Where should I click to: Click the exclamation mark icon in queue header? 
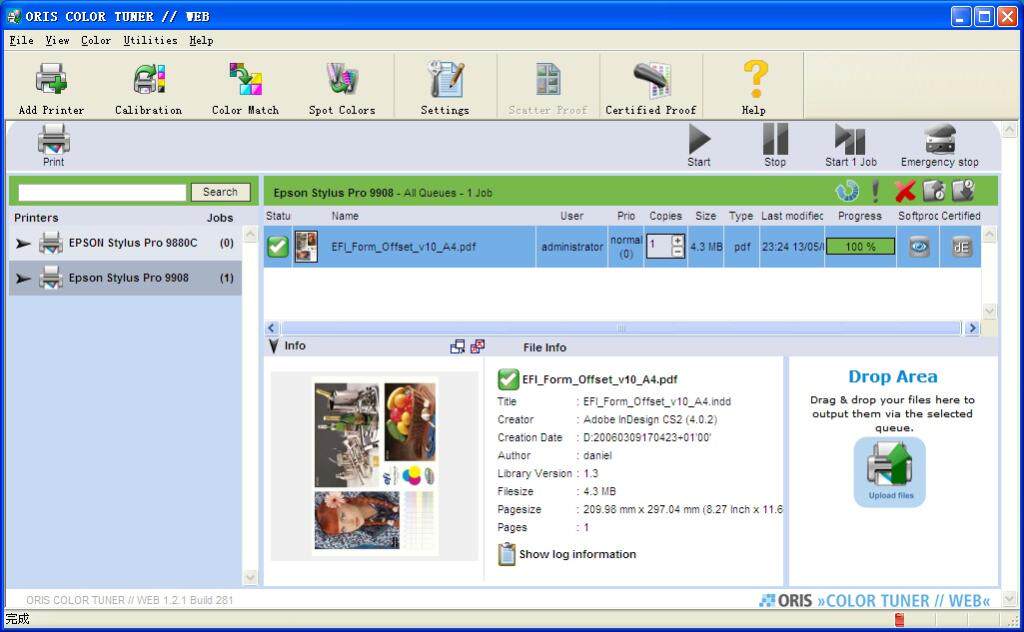[875, 191]
